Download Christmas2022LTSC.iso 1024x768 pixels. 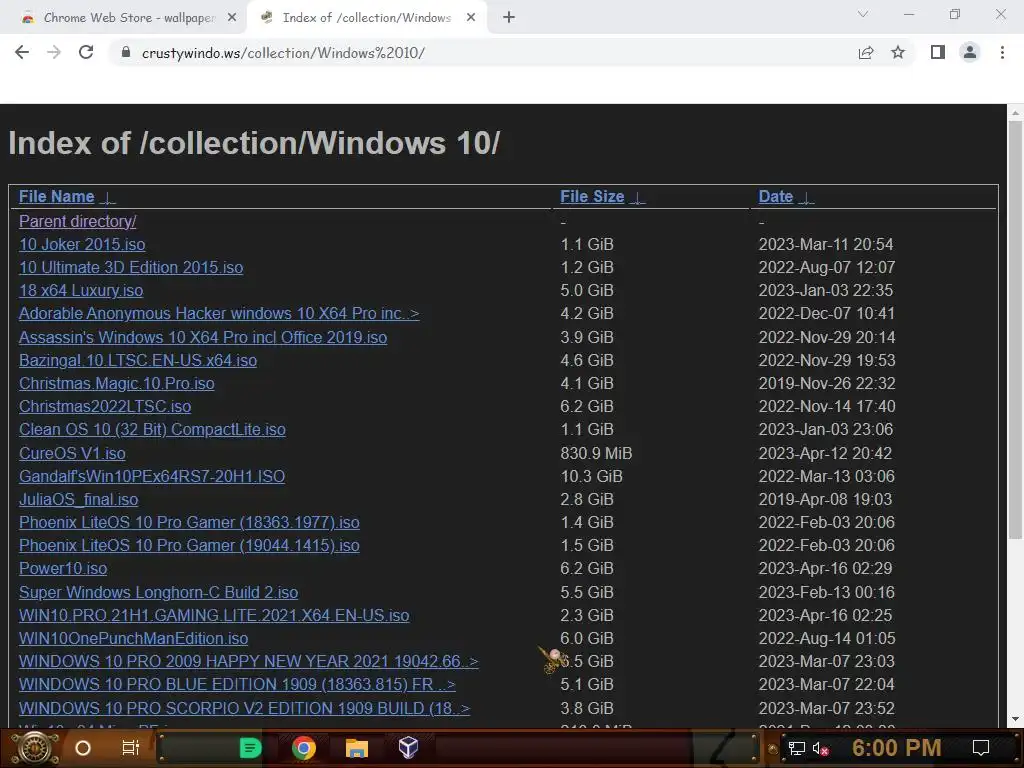pos(105,406)
